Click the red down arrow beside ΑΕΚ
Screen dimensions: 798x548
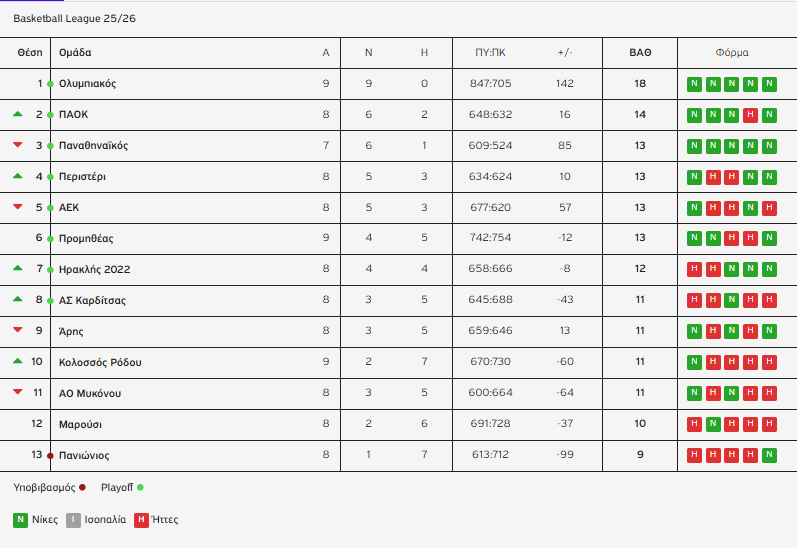pyautogui.click(x=17, y=207)
